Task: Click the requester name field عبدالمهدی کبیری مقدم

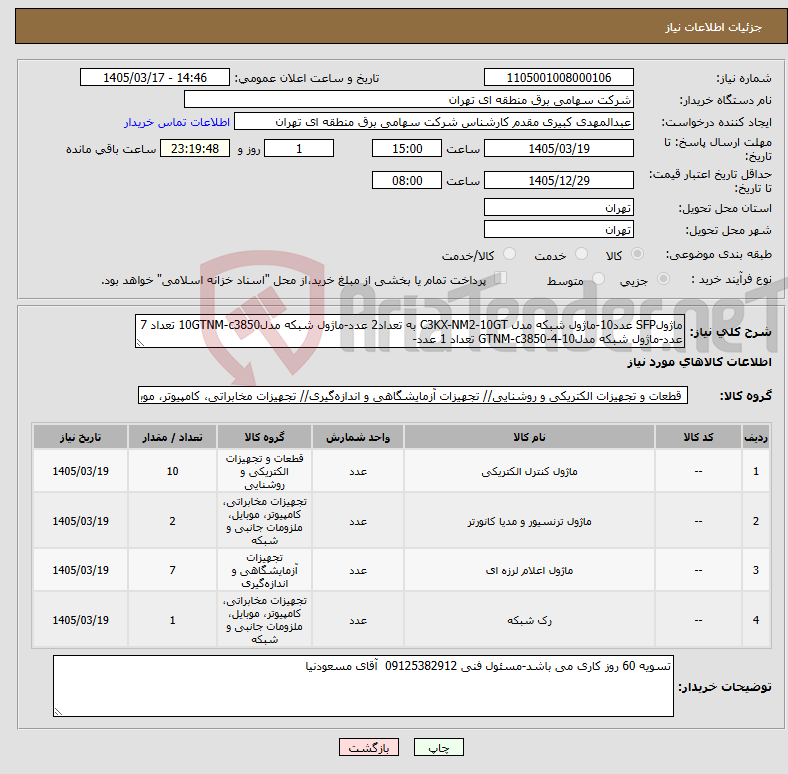Action: click(x=434, y=122)
